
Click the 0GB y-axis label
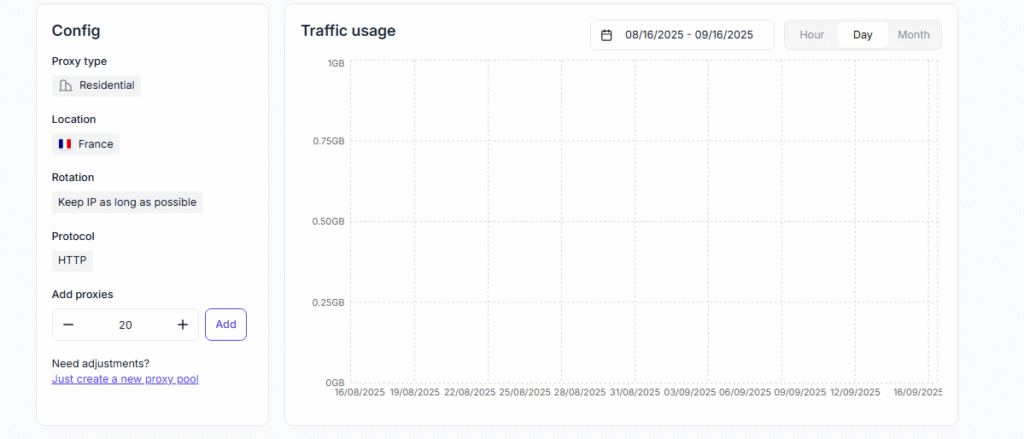[x=337, y=383]
